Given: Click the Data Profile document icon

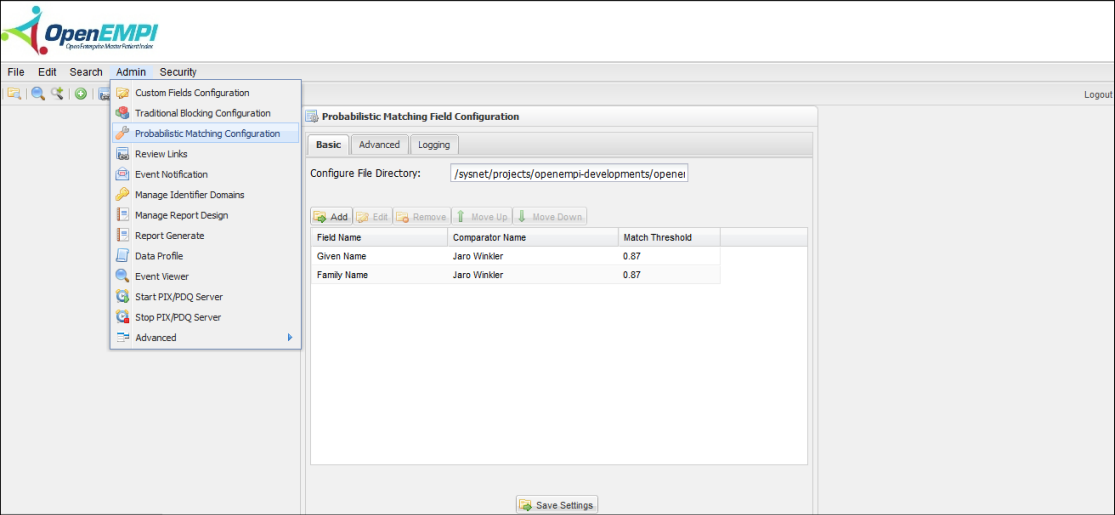Looking at the screenshot, I should tap(122, 256).
